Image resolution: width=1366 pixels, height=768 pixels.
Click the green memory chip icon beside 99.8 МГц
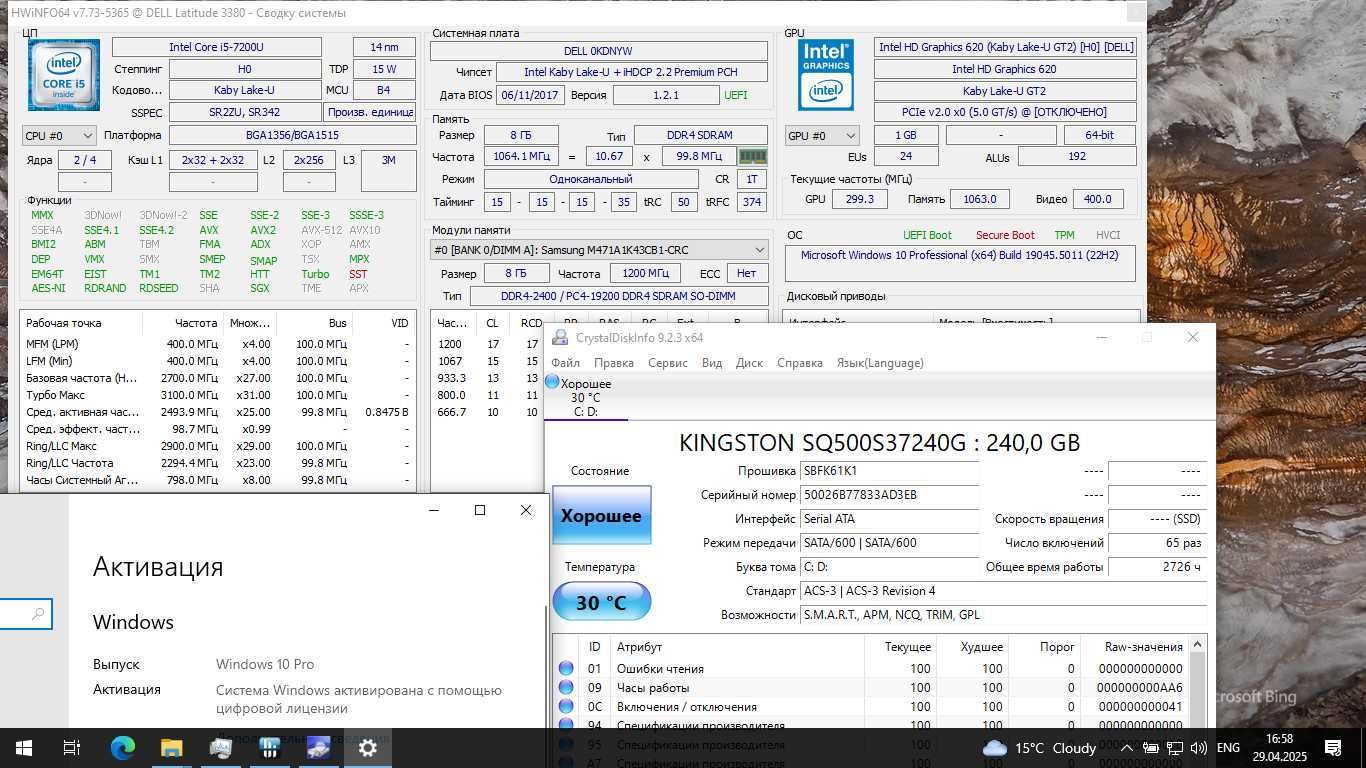752,156
